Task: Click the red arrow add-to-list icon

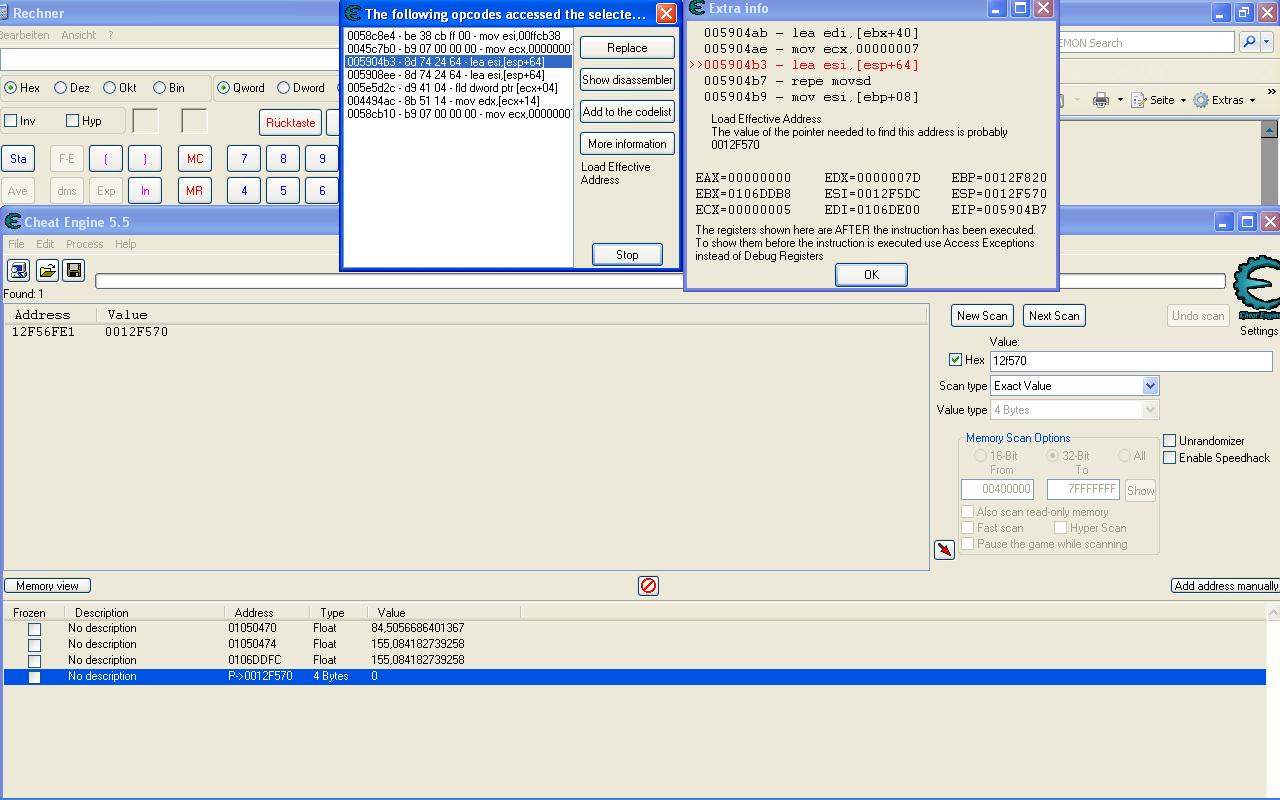Action: point(944,550)
